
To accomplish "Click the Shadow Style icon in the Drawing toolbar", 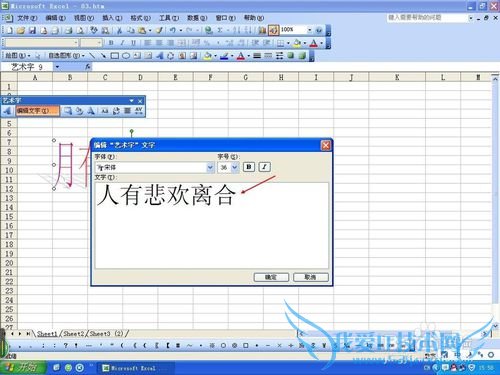I will click(x=291, y=56).
